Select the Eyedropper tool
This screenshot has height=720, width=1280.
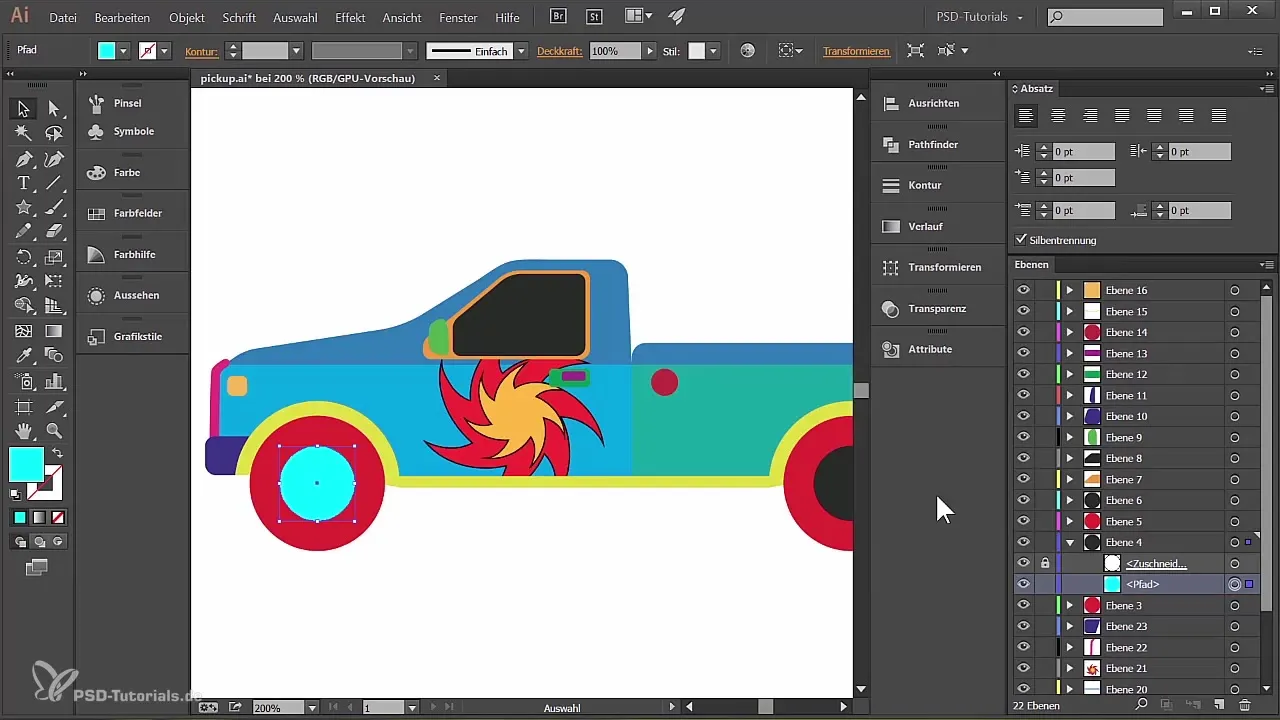[x=24, y=356]
